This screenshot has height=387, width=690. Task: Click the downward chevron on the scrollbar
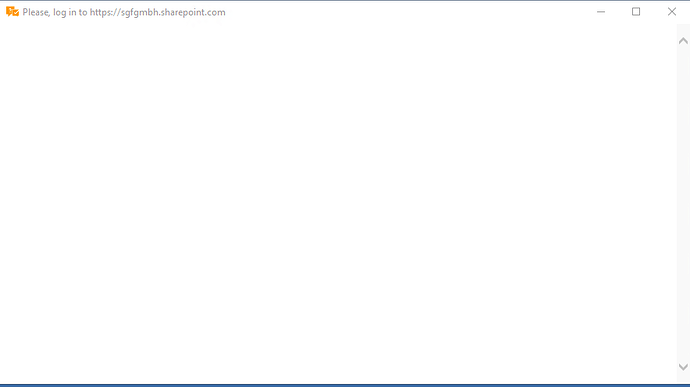683,367
